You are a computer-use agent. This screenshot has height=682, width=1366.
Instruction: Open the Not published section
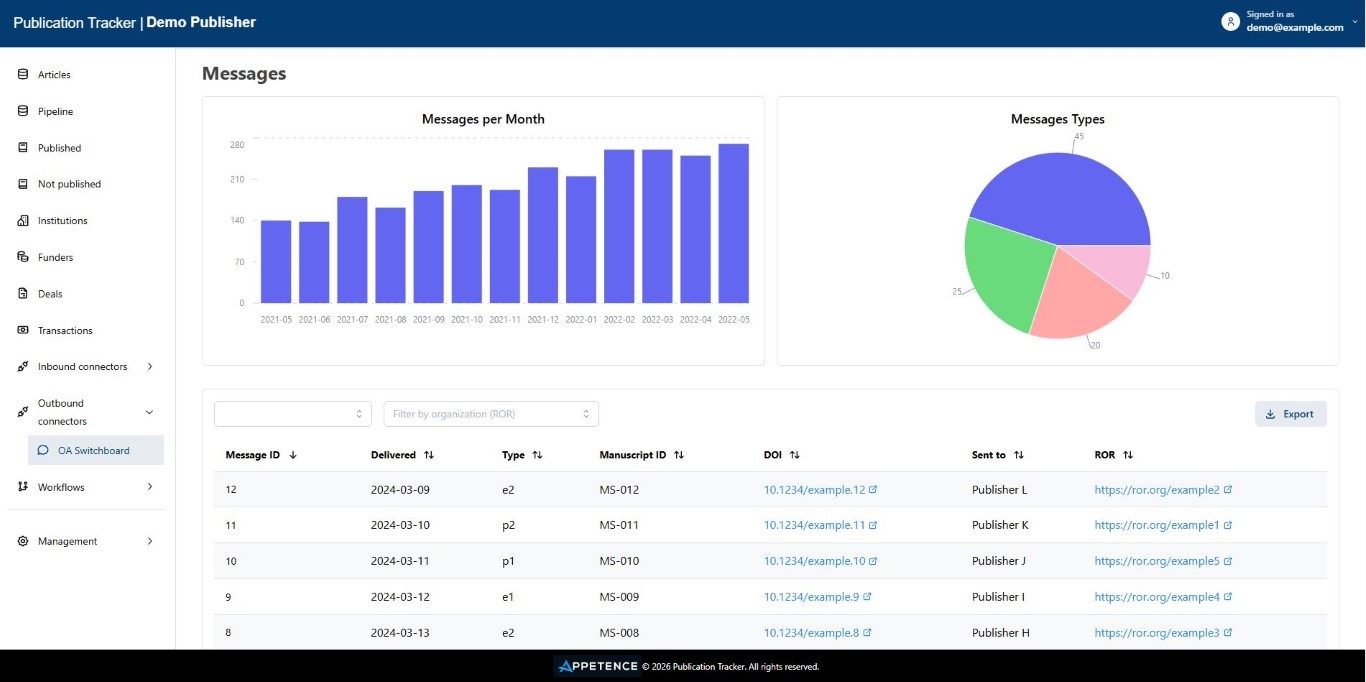click(69, 184)
